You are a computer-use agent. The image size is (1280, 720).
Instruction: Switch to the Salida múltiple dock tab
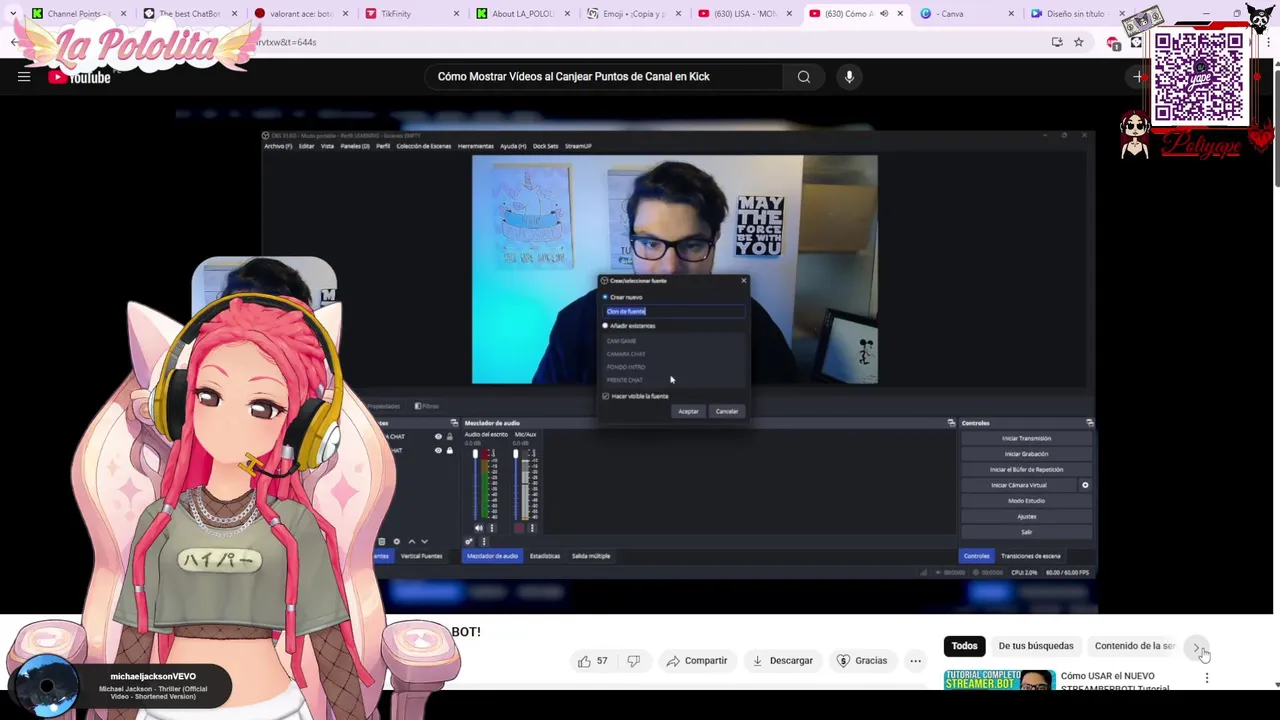[x=591, y=556]
